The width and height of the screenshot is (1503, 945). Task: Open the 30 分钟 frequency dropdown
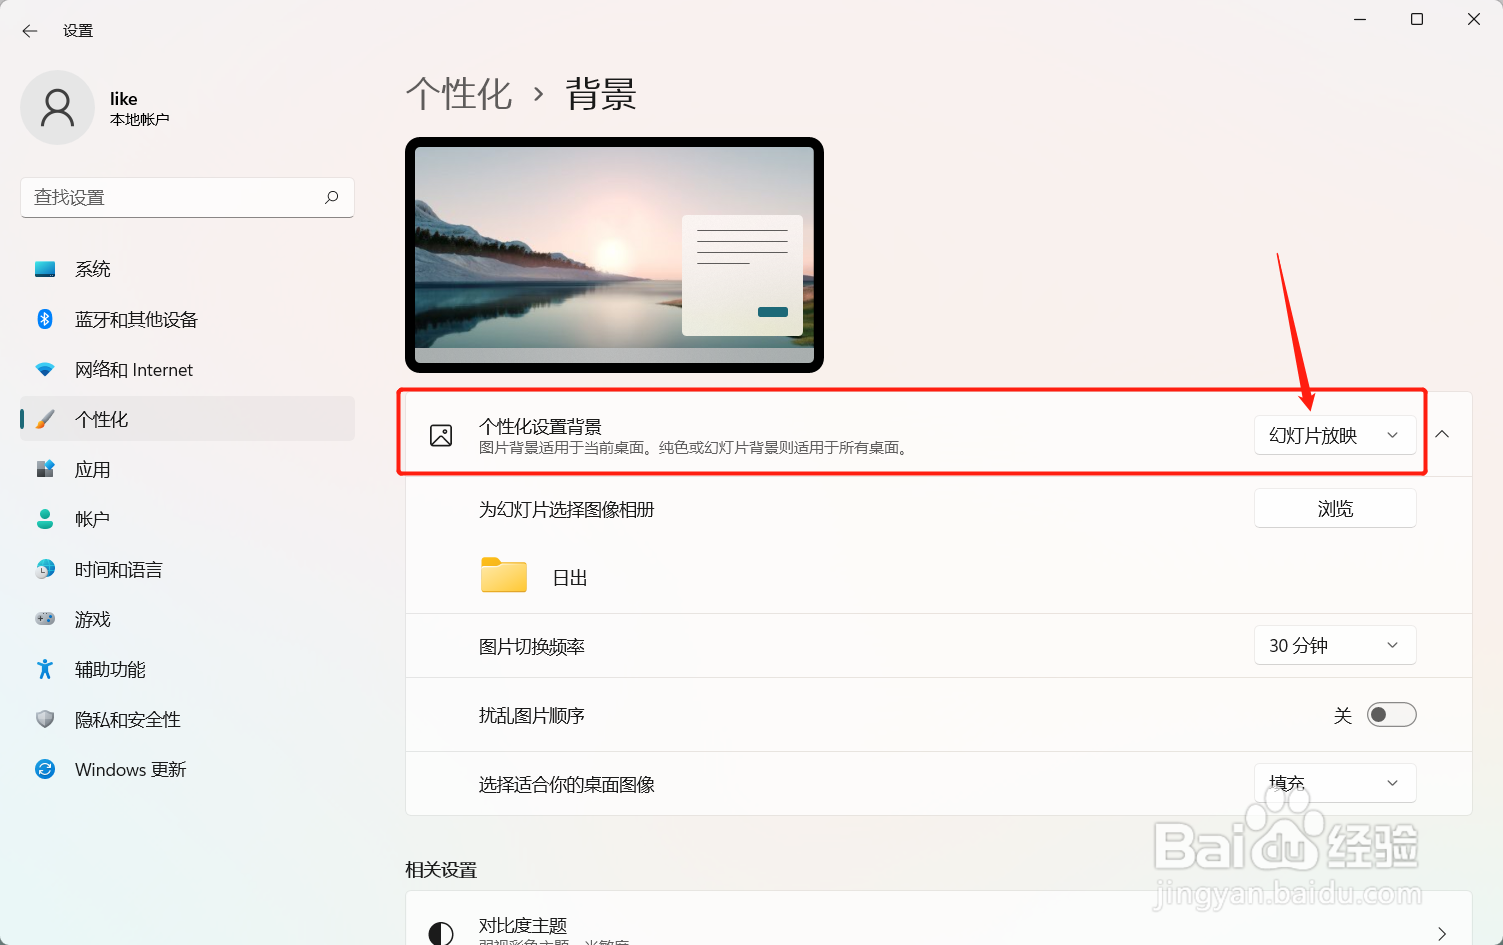(x=1335, y=645)
